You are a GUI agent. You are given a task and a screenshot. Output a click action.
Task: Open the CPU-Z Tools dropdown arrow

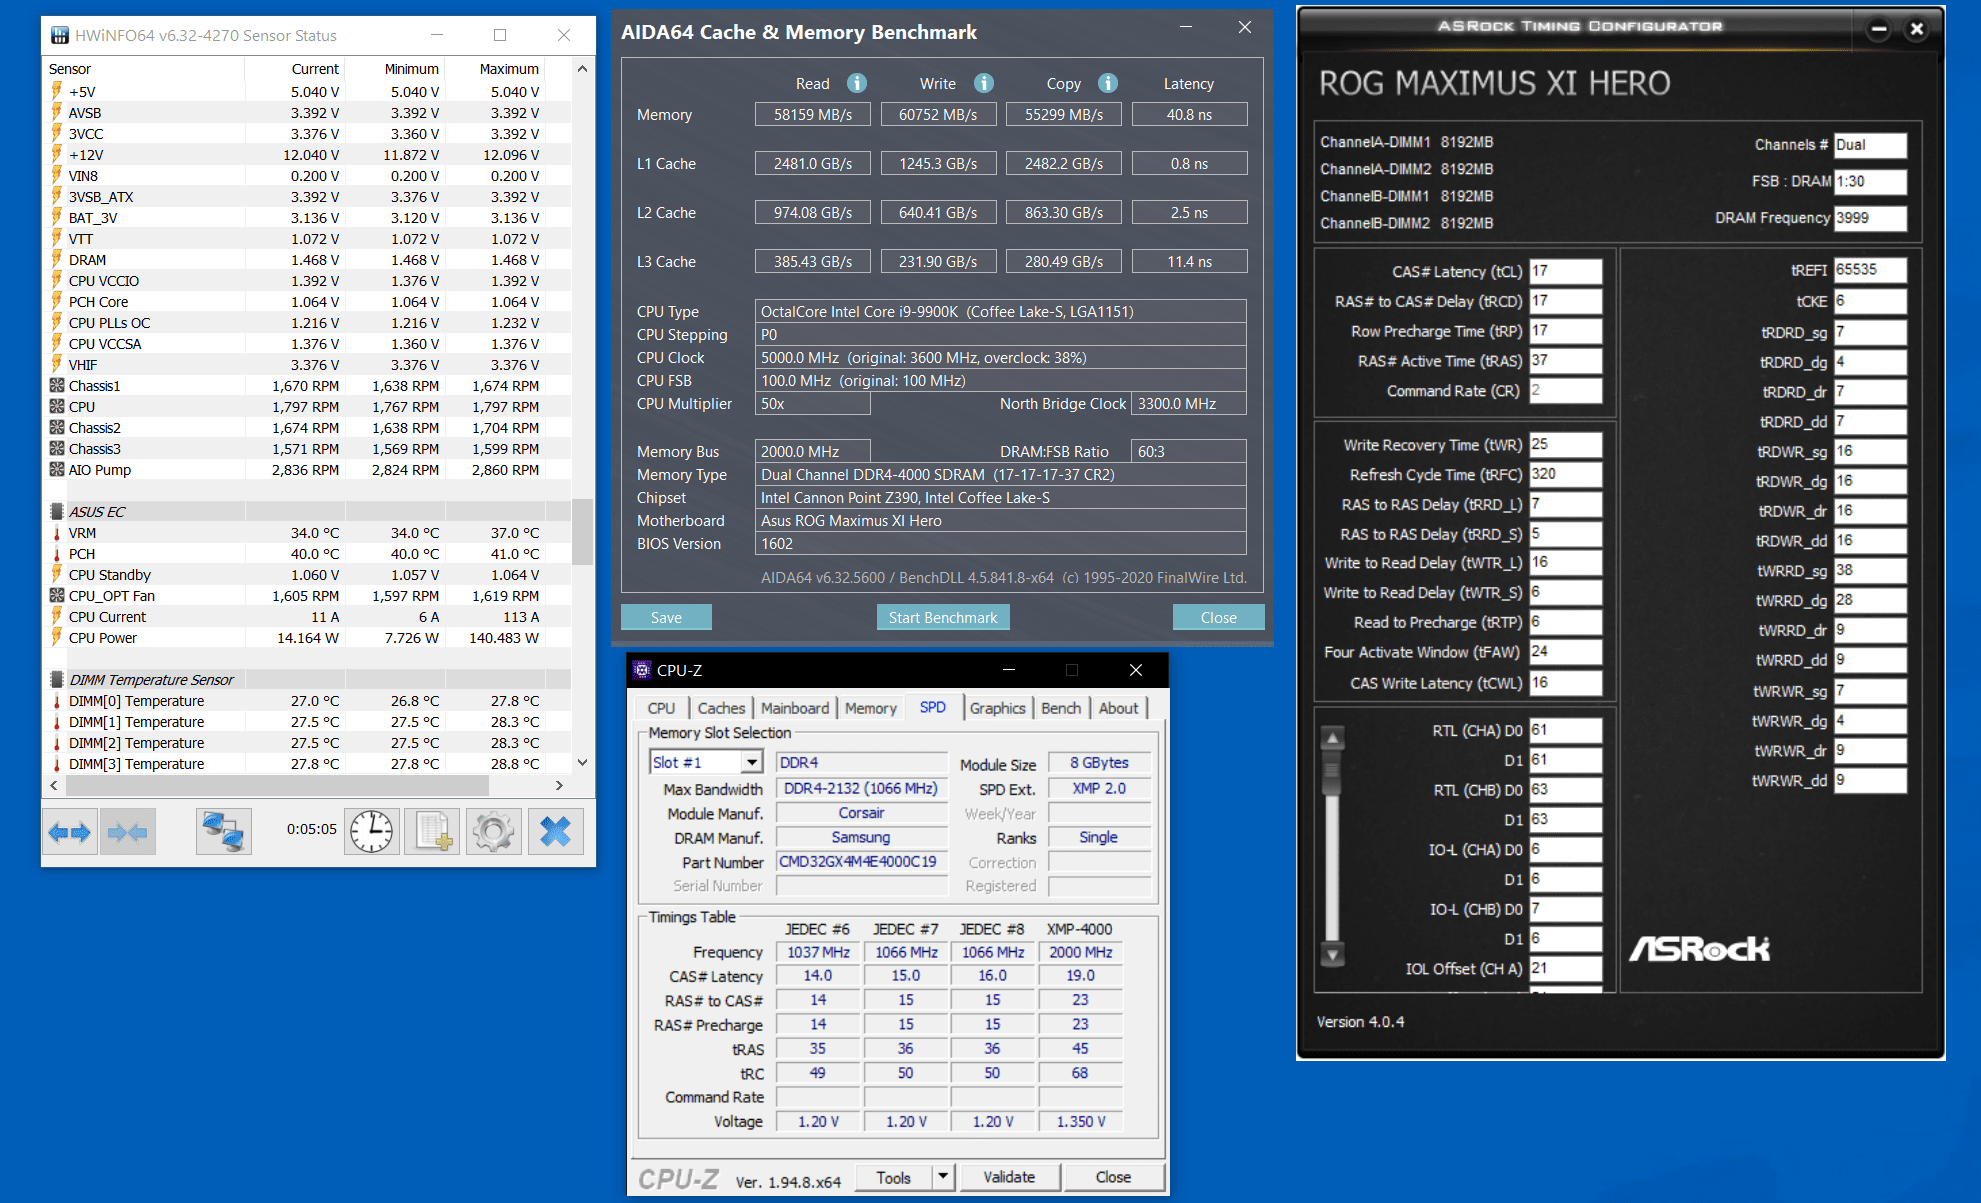click(x=943, y=1177)
